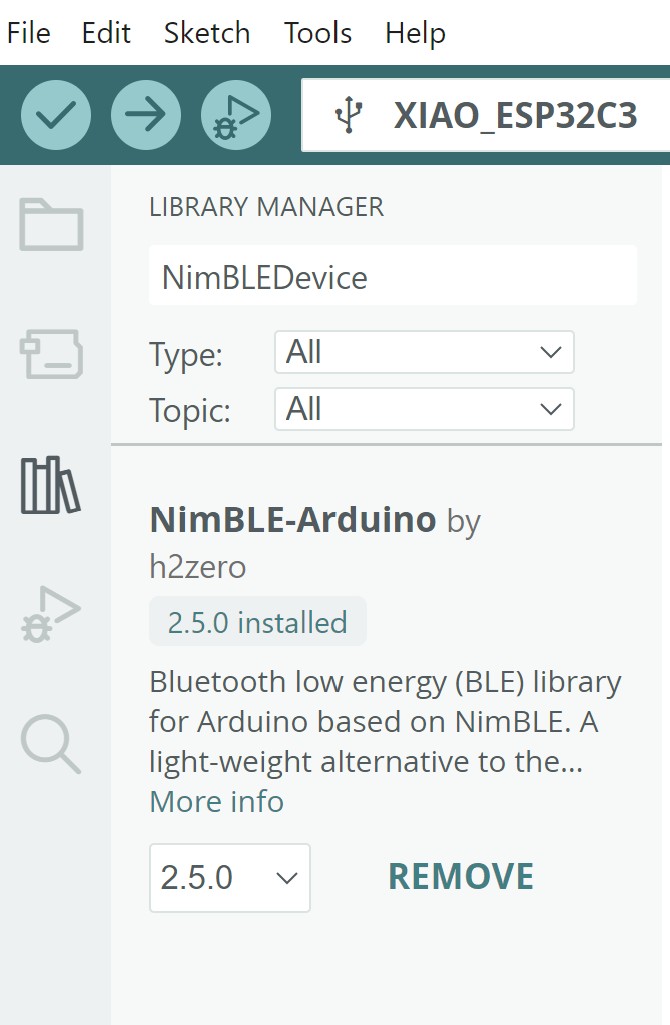Toggle the Library Manager sidebar icon
Viewport: 670px width, 1025px height.
coord(51,485)
